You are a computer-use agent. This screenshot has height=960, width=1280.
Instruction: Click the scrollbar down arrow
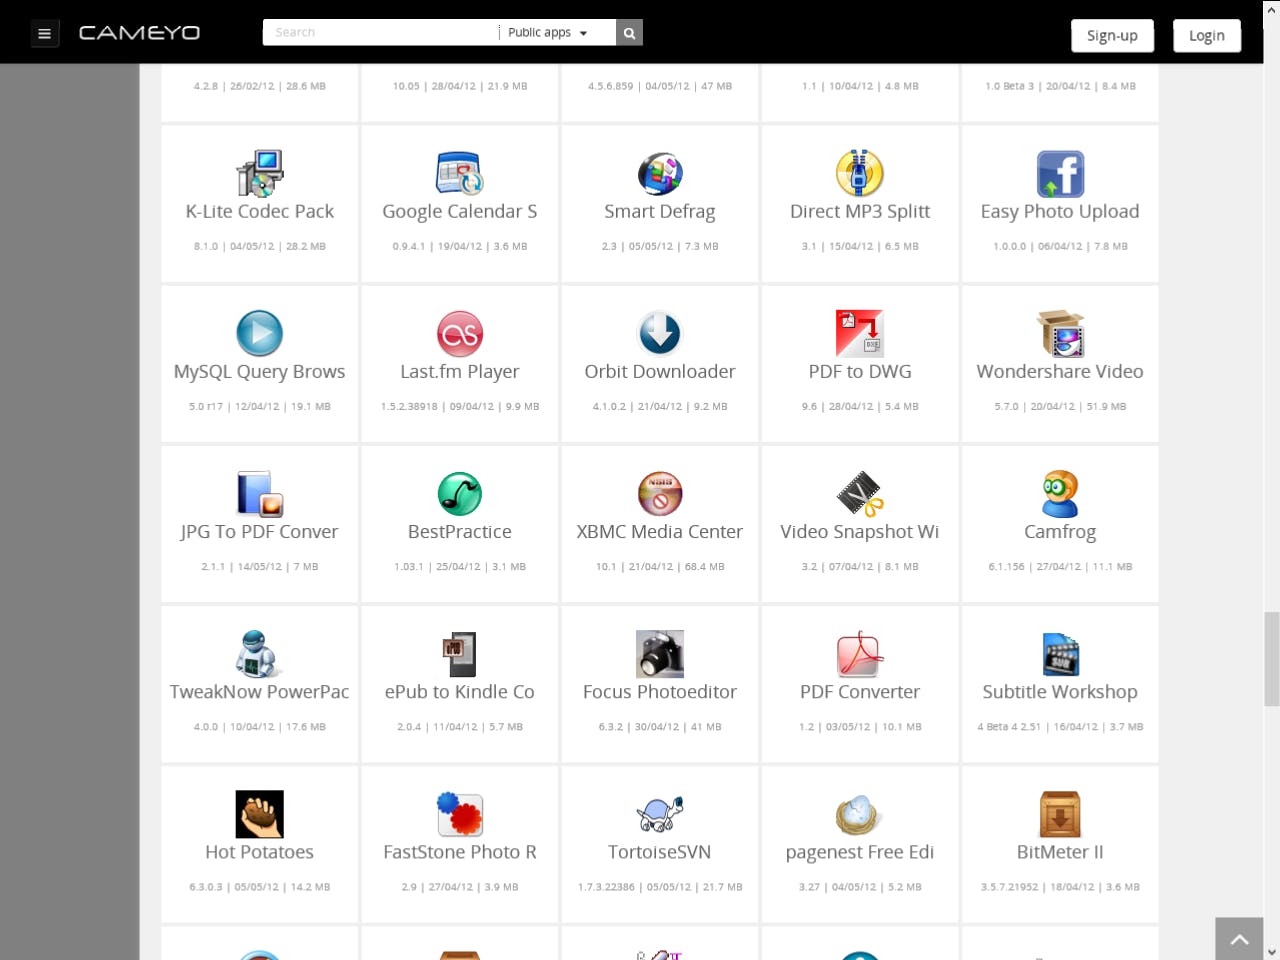coord(1272,952)
